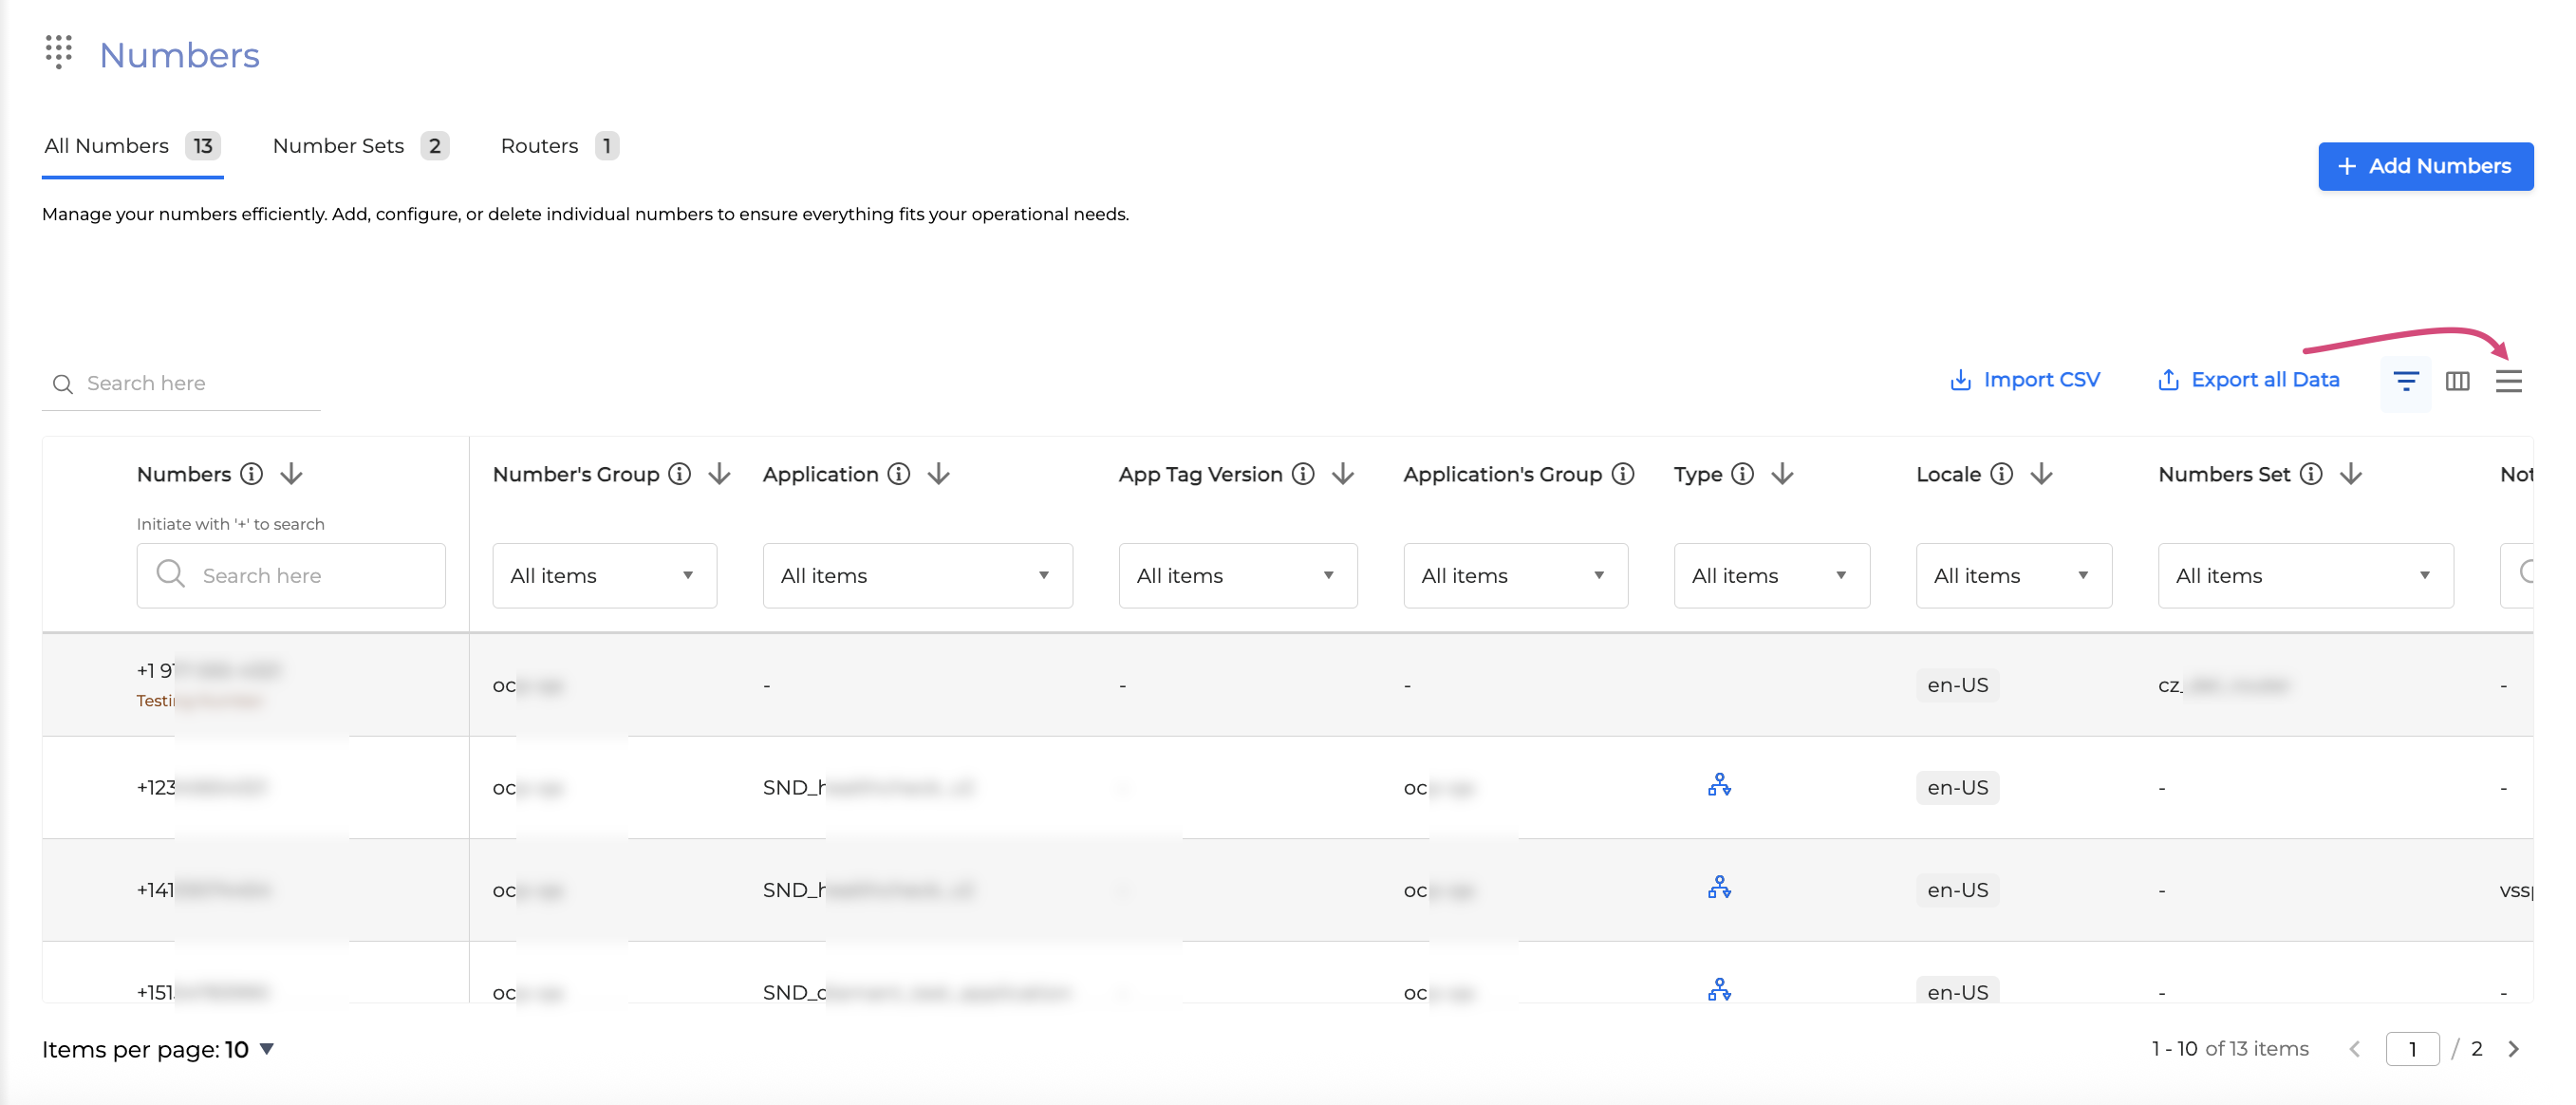Screen dimensions: 2576x1105
Task: Click the filter icon in table toolbar
Action: point(2405,381)
